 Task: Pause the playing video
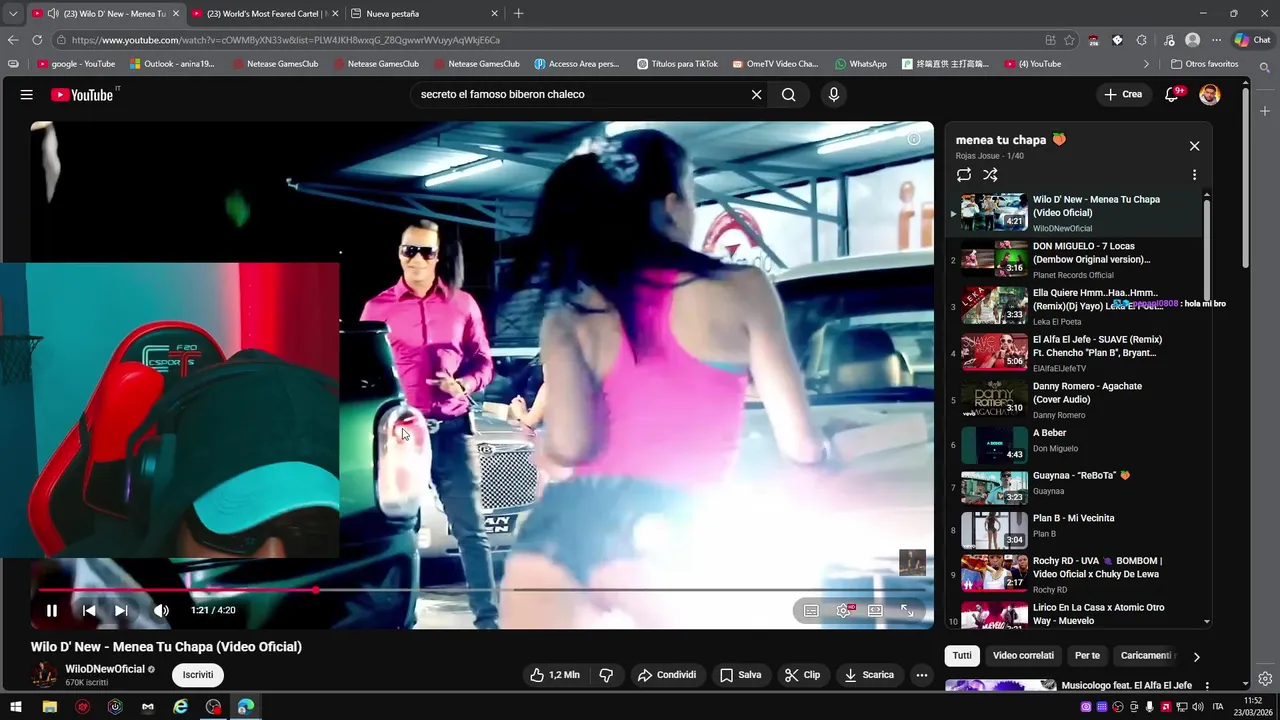[52, 610]
